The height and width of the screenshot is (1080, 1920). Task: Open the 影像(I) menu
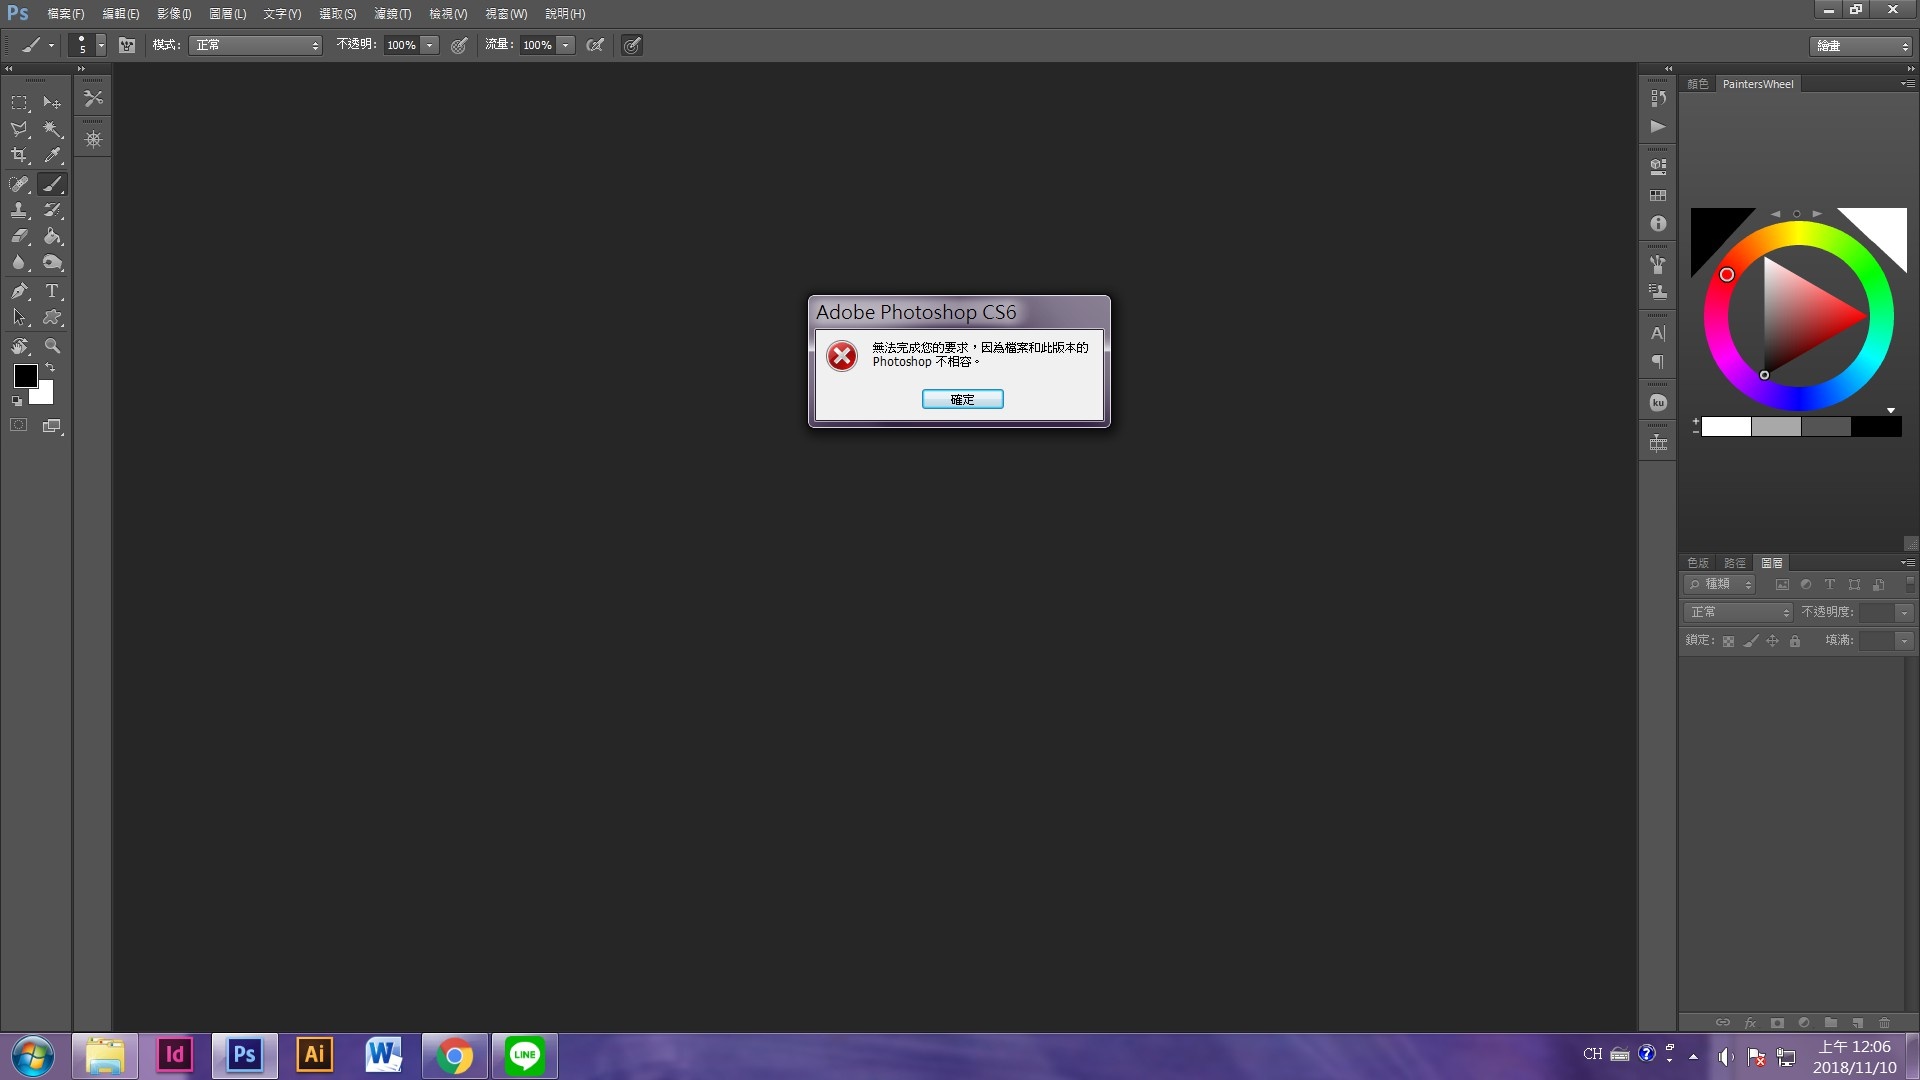click(x=174, y=14)
